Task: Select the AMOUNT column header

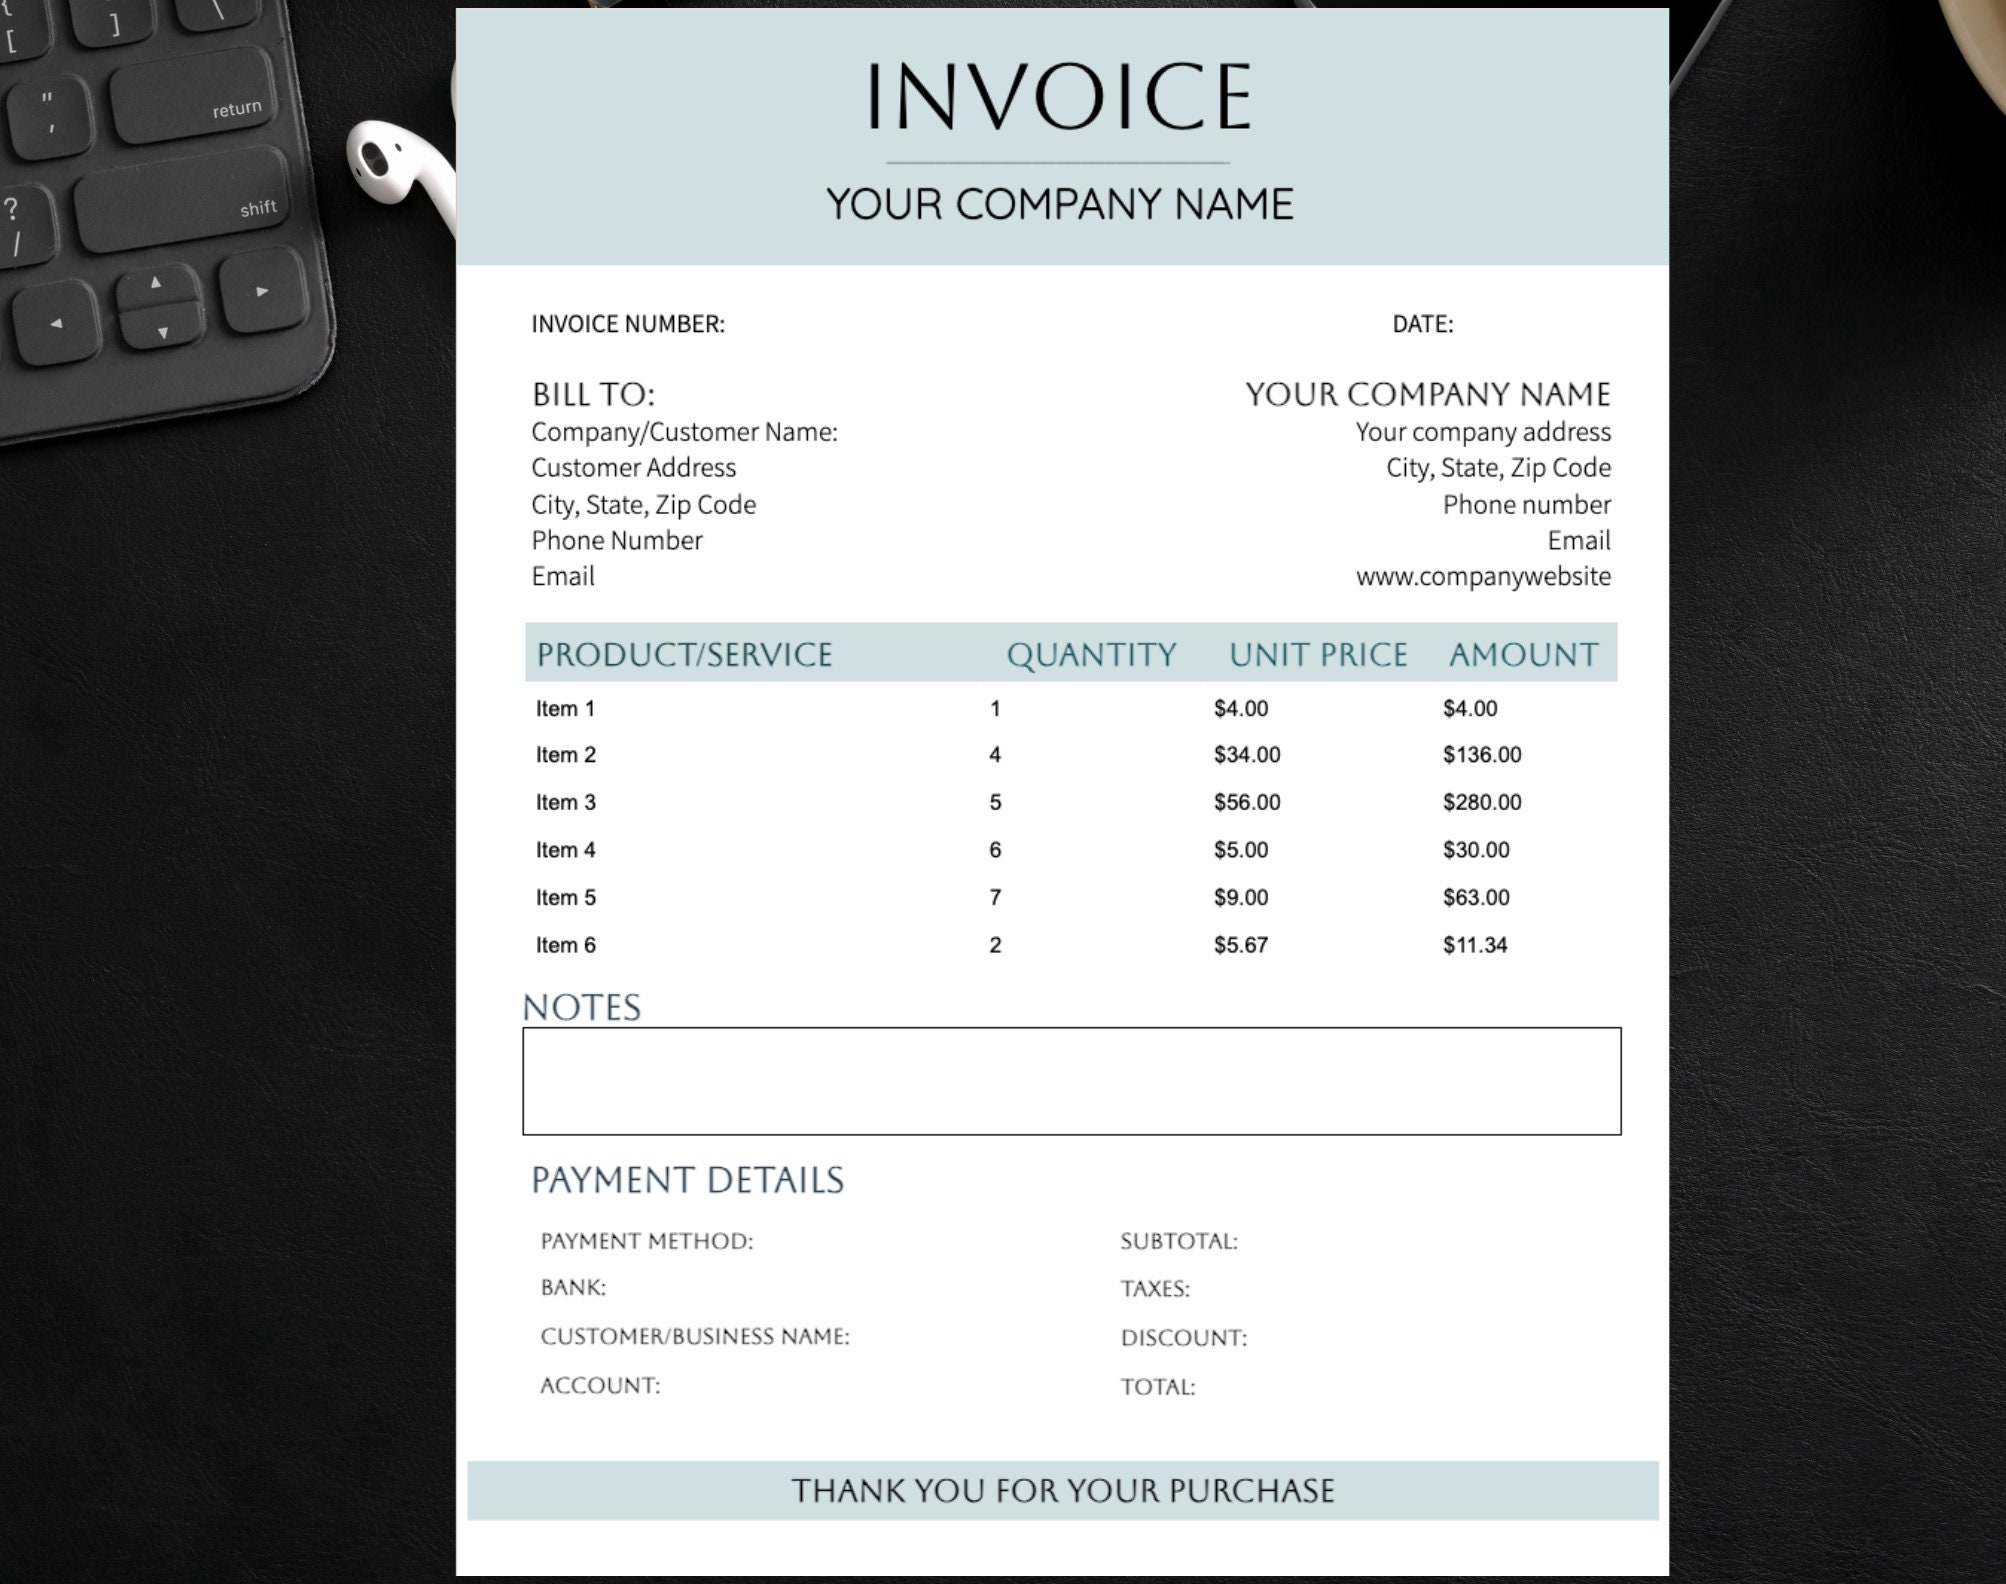Action: point(1521,654)
